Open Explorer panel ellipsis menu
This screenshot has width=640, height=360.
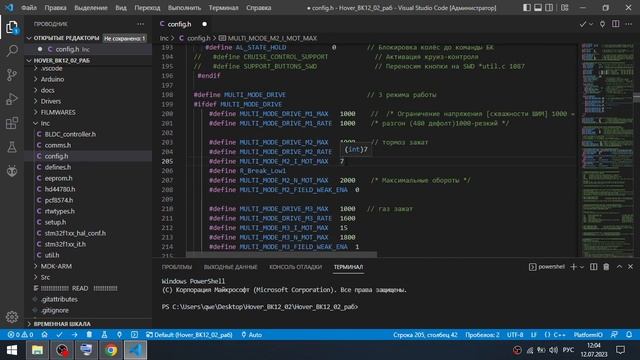pos(140,24)
